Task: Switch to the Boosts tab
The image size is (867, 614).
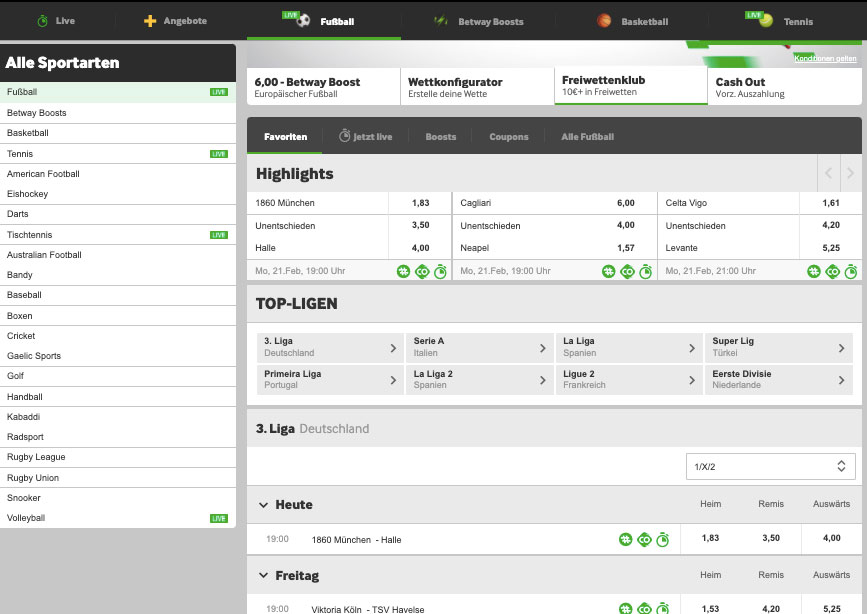Action: tap(441, 137)
